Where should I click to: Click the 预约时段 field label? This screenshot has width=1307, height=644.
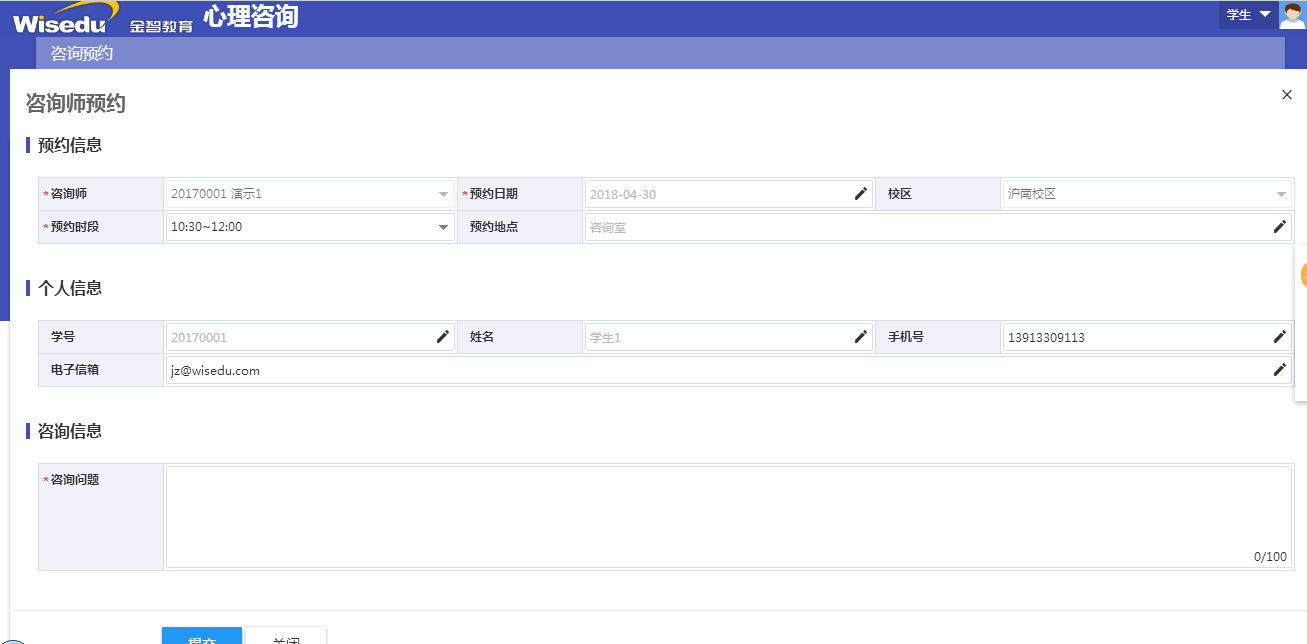[75, 227]
